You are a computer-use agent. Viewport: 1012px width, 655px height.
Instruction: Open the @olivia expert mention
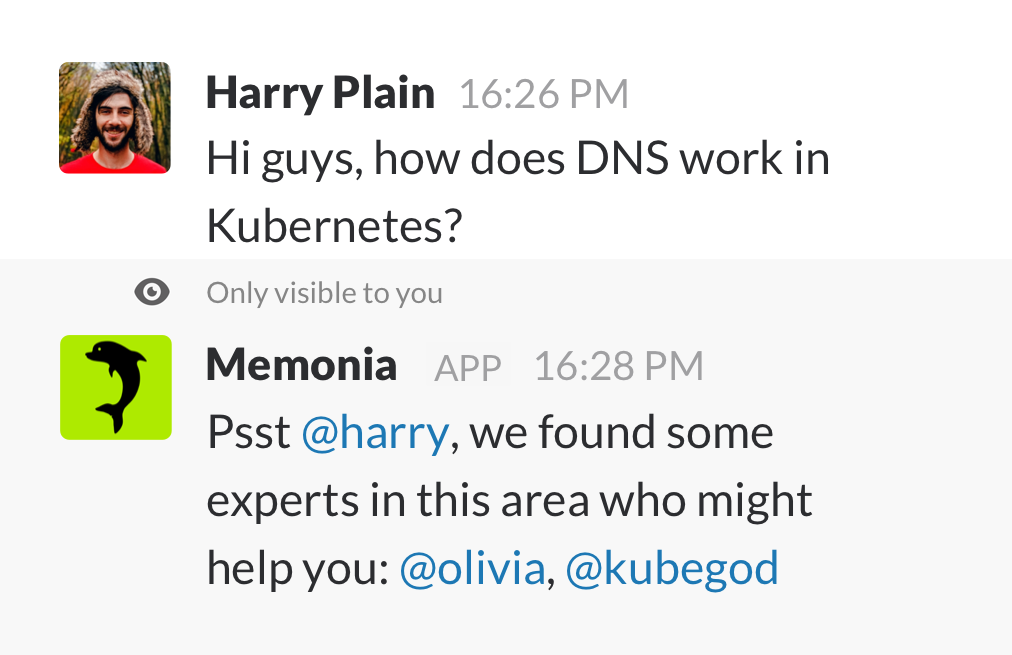471,567
